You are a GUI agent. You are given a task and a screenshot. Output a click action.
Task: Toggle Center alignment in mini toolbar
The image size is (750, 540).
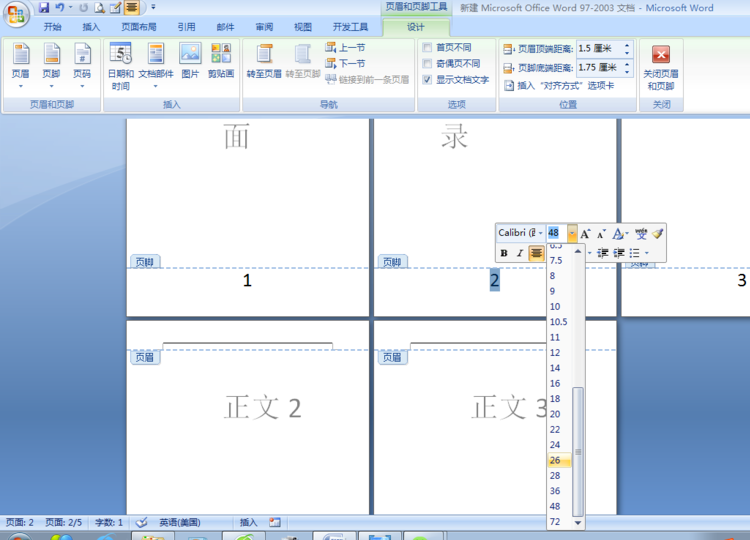tap(536, 253)
